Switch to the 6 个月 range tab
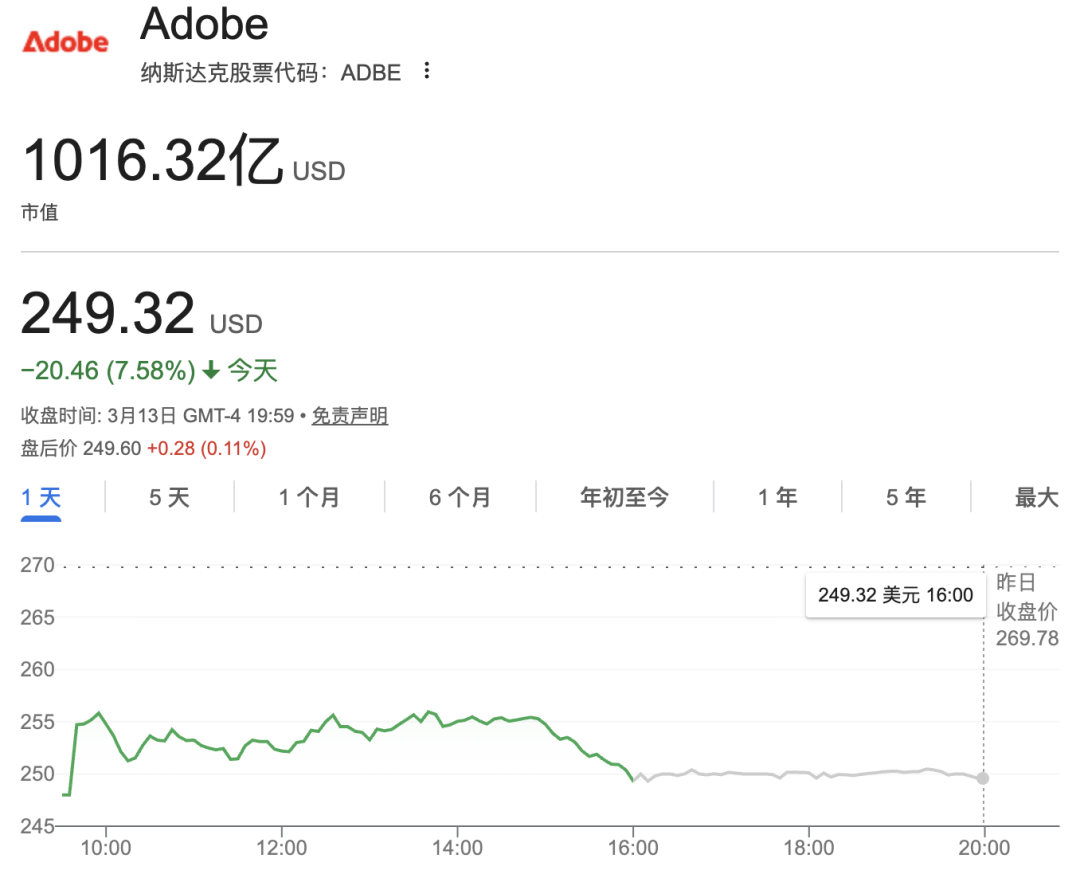The height and width of the screenshot is (878, 1080). (x=460, y=497)
